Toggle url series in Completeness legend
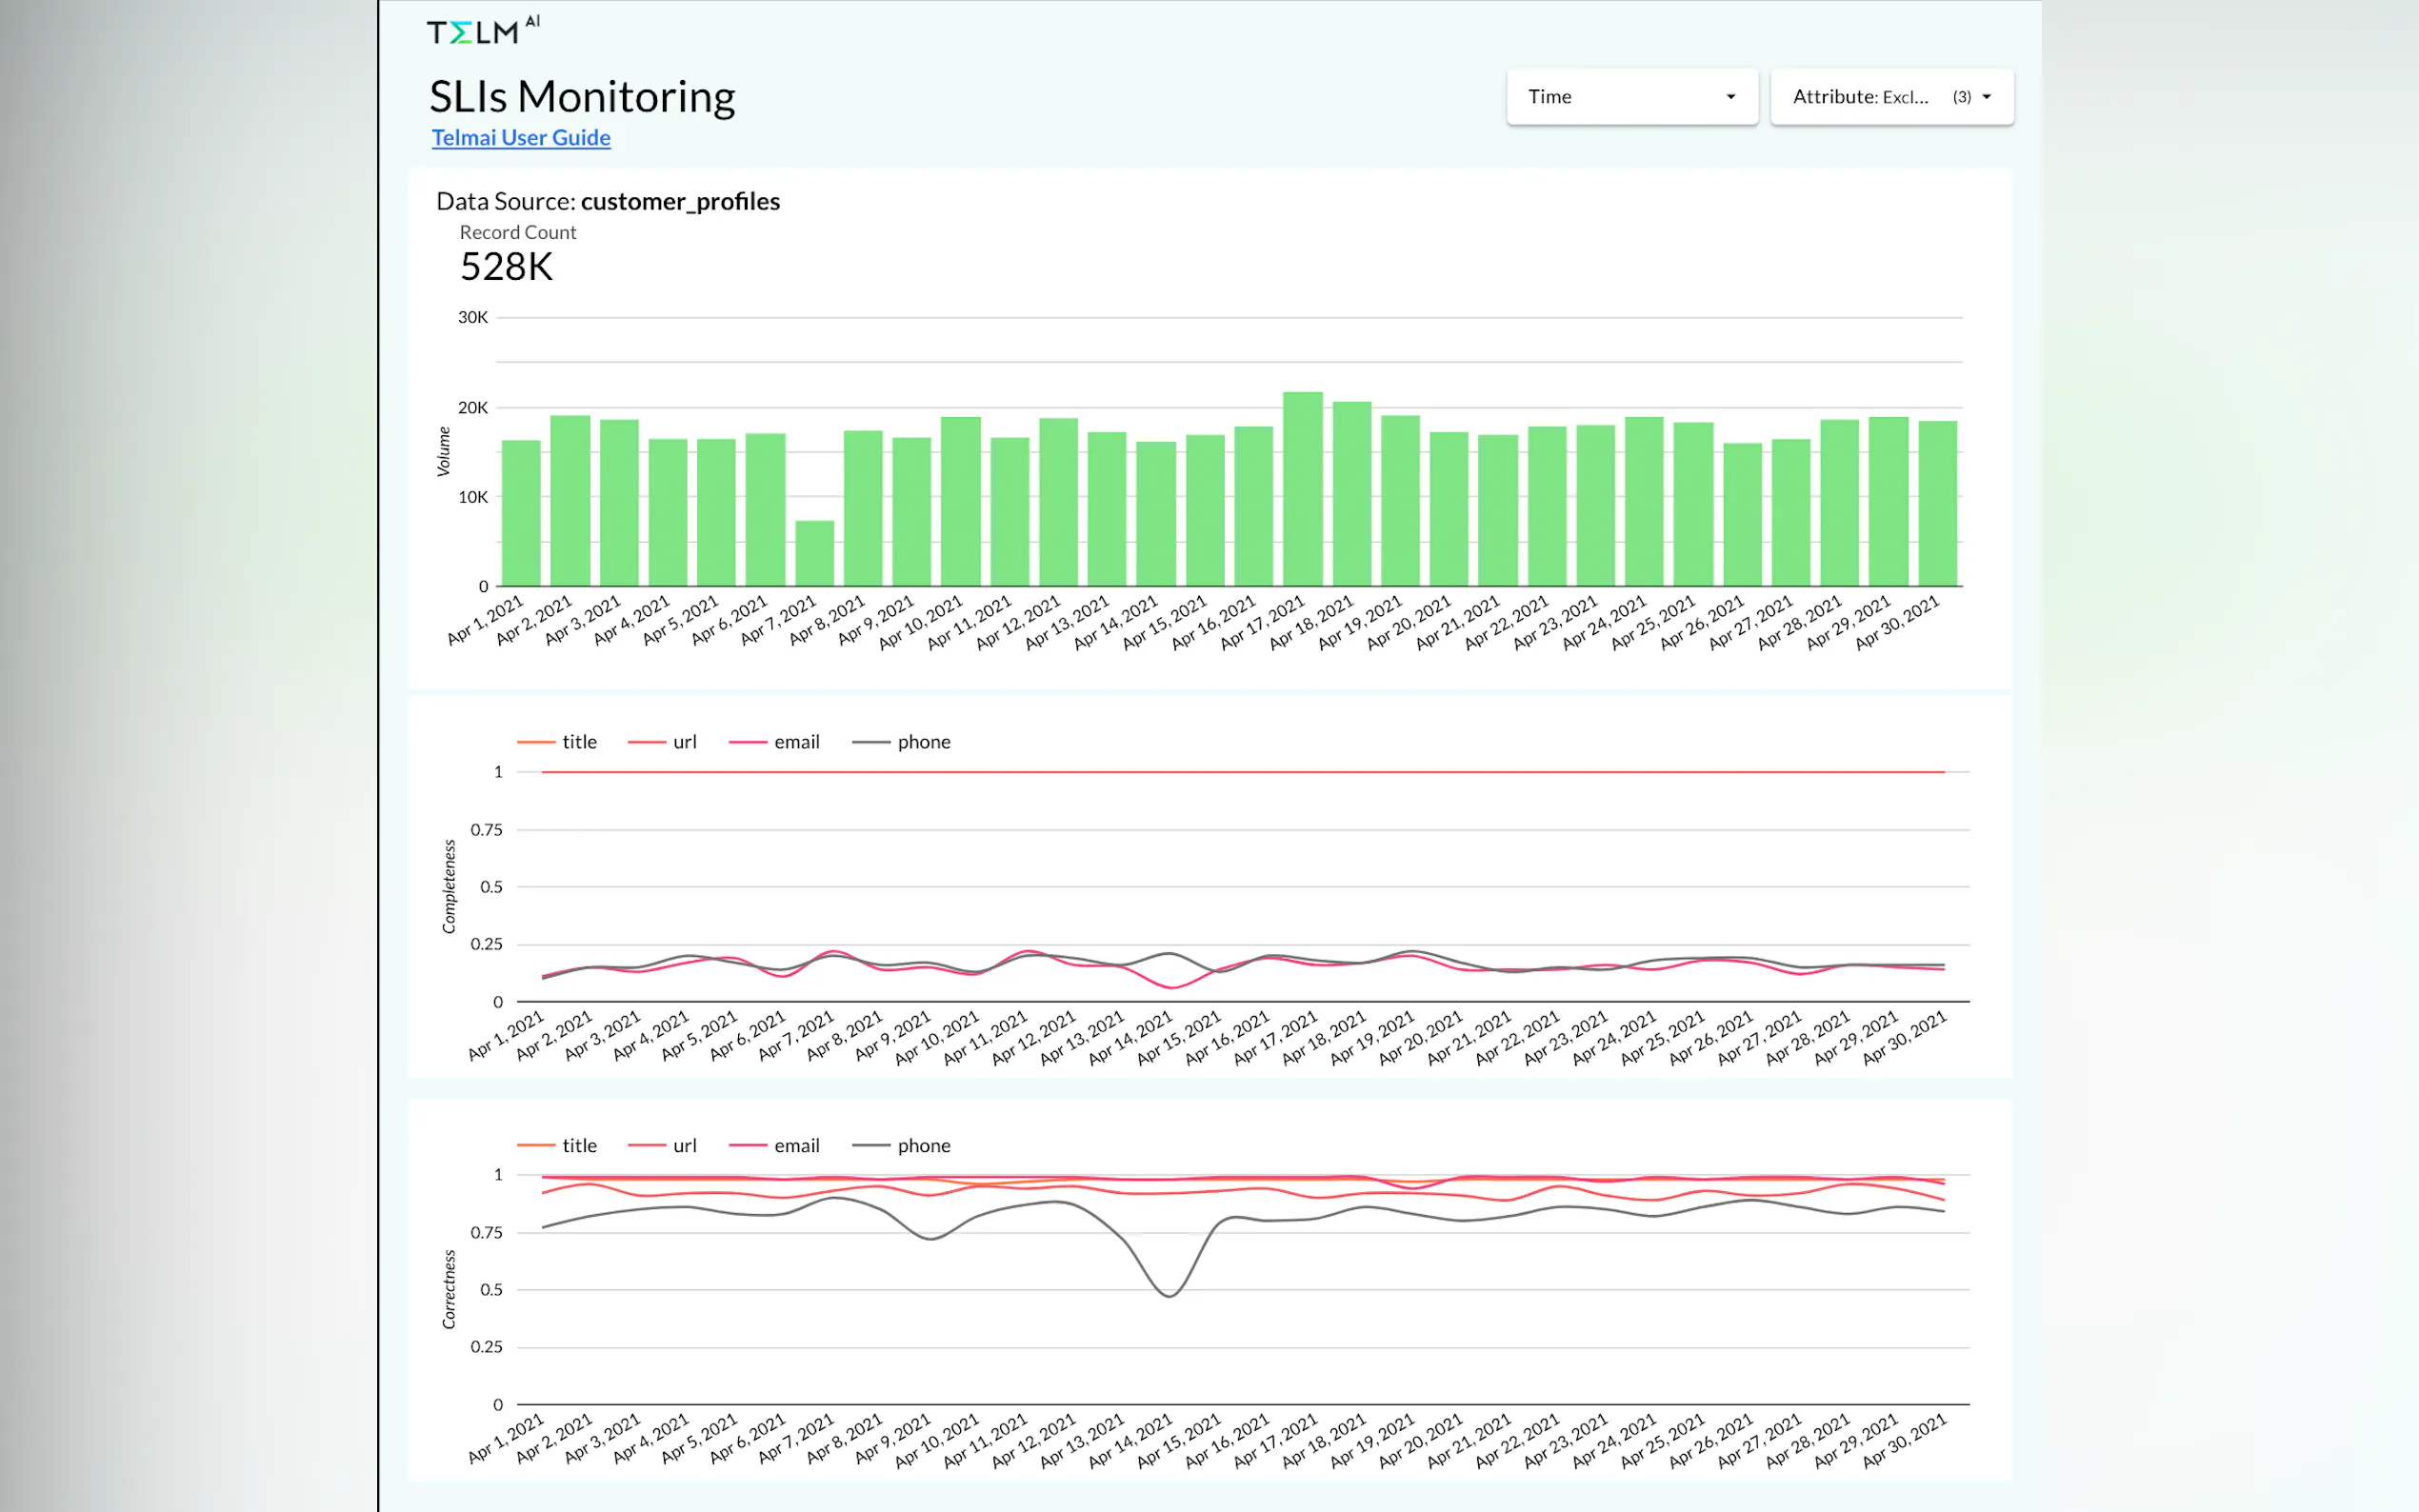 [684, 742]
